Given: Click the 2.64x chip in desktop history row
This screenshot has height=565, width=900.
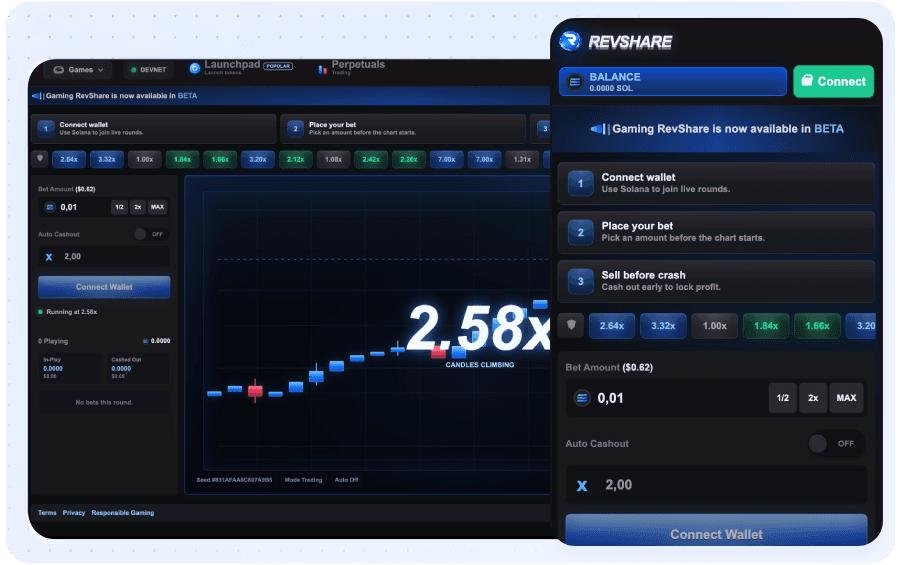Looking at the screenshot, I should pyautogui.click(x=69, y=159).
